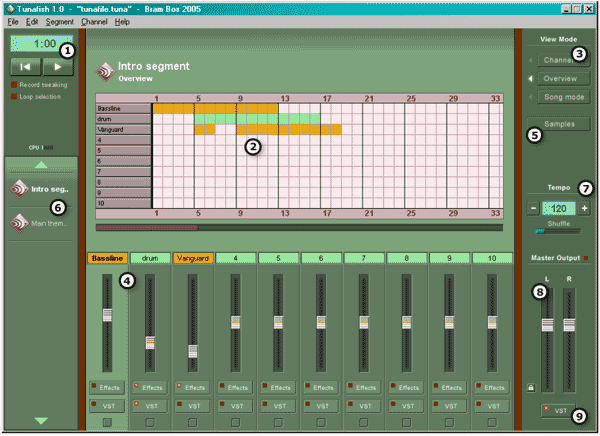Select the Vanguard channel label in mixer
Image resolution: width=600 pixels, height=436 pixels.
click(191, 258)
